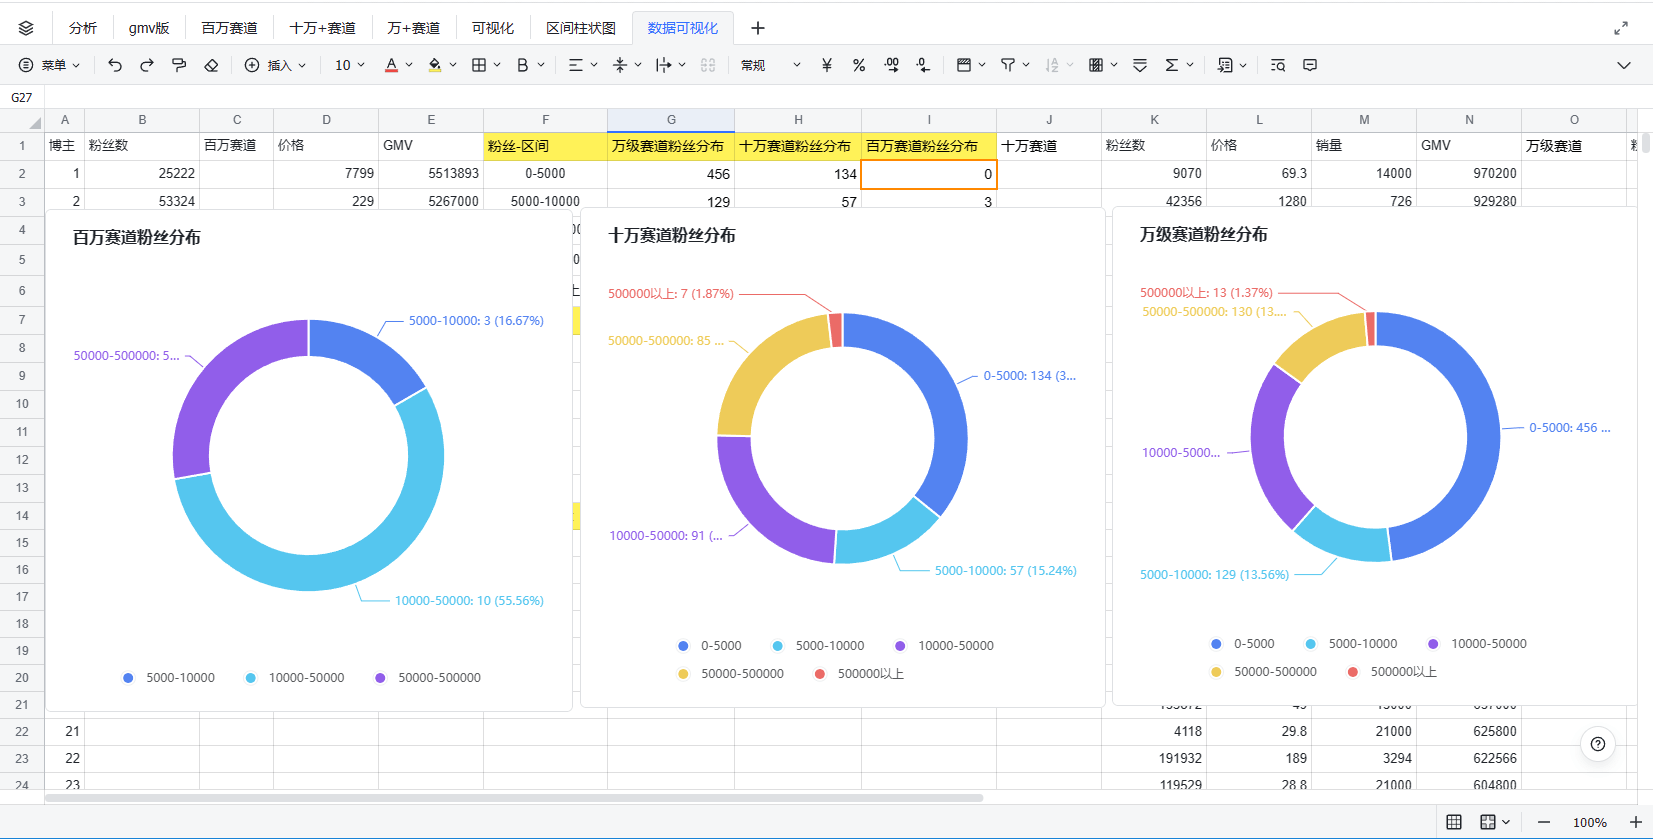Toggle 50000-500000 legend in 百万赛道 chart
This screenshot has height=839, width=1653.
tap(428, 678)
